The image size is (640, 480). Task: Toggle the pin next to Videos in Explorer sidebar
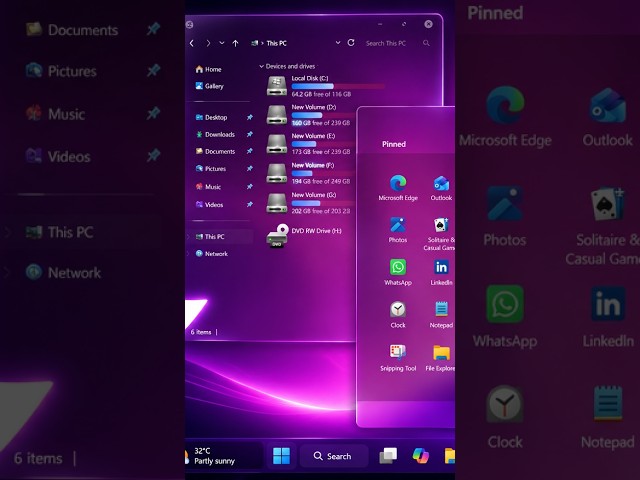coord(249,204)
